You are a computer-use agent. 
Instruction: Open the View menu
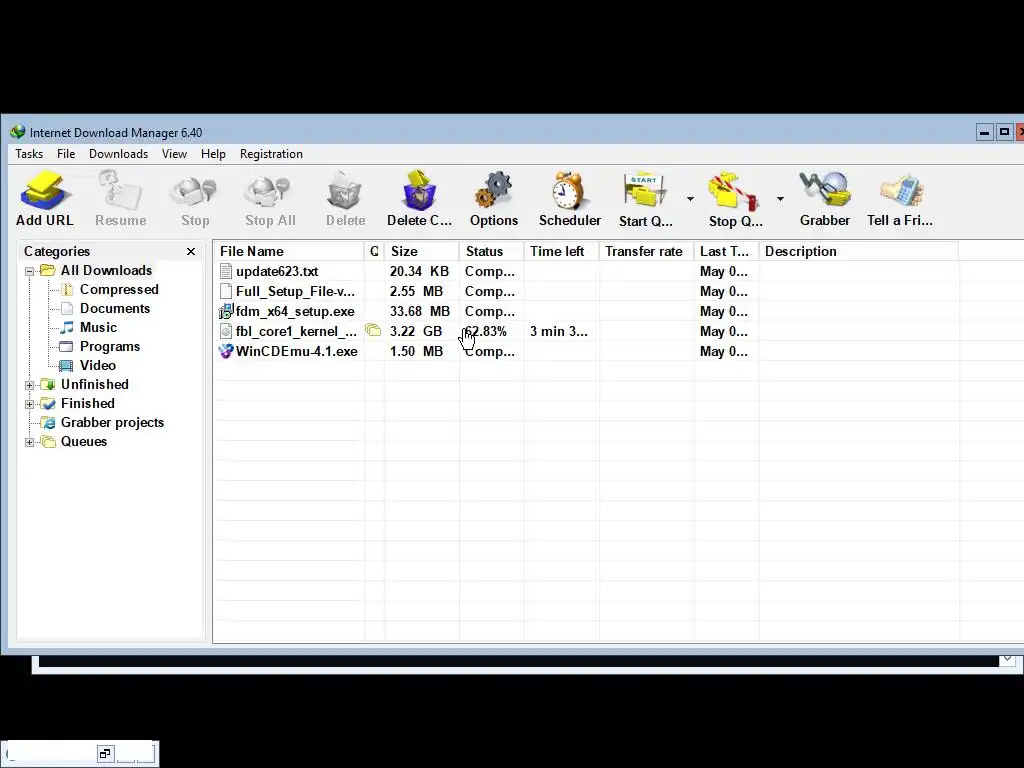pyautogui.click(x=174, y=154)
